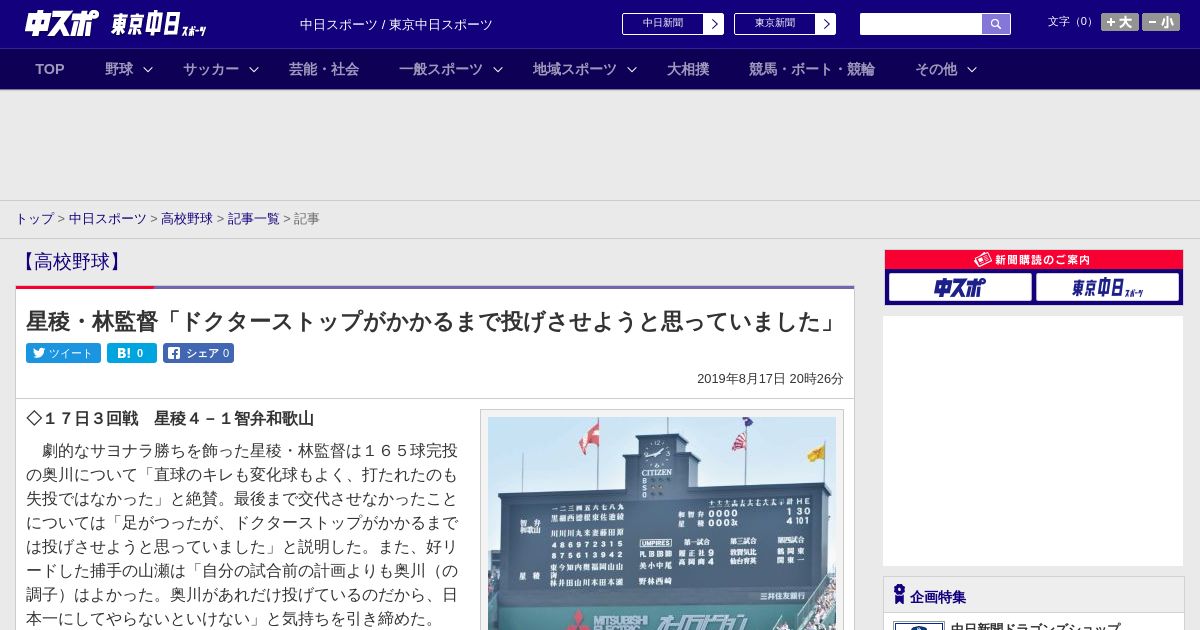The height and width of the screenshot is (630, 1200).
Task: Click 中スポ subscription banner button
Action: [960, 287]
